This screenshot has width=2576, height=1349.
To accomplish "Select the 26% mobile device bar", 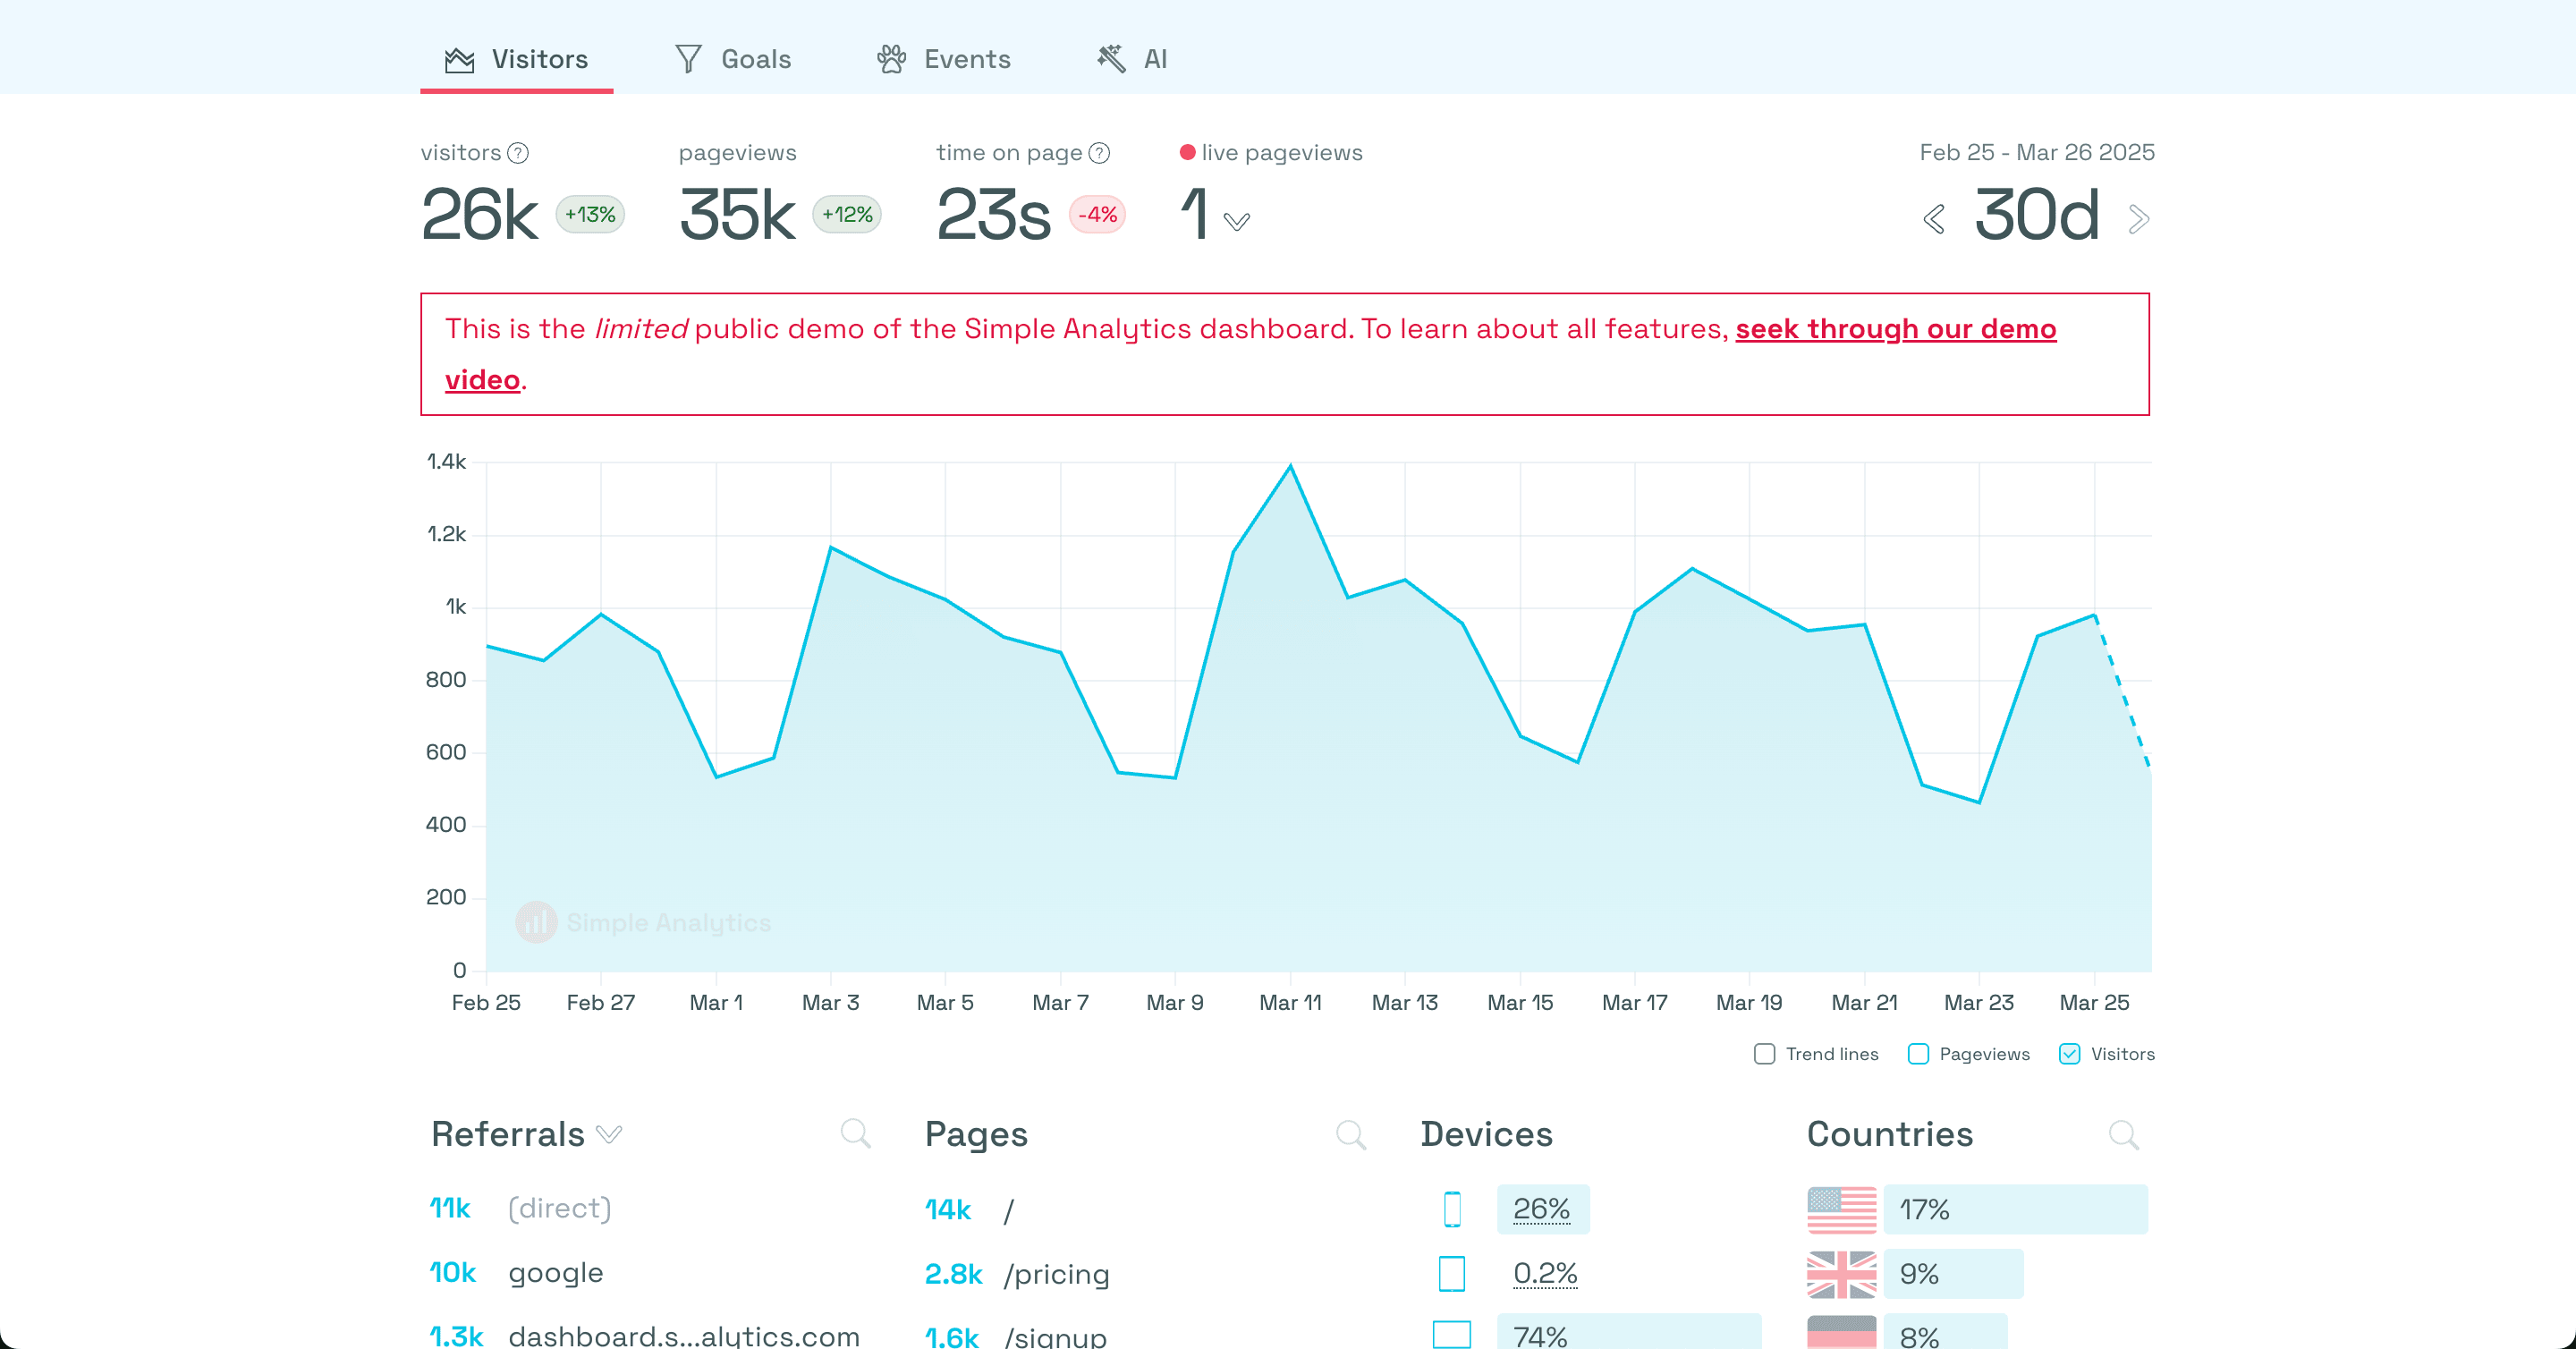I will (1543, 1209).
